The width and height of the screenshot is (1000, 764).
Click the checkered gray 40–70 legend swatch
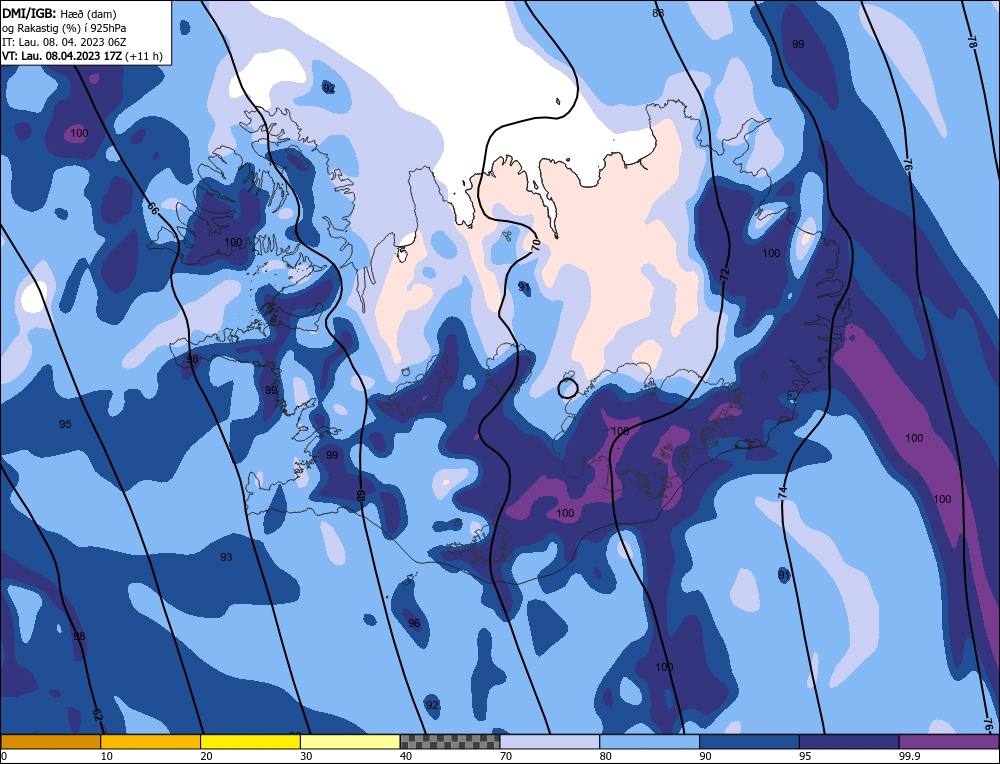coord(450,742)
